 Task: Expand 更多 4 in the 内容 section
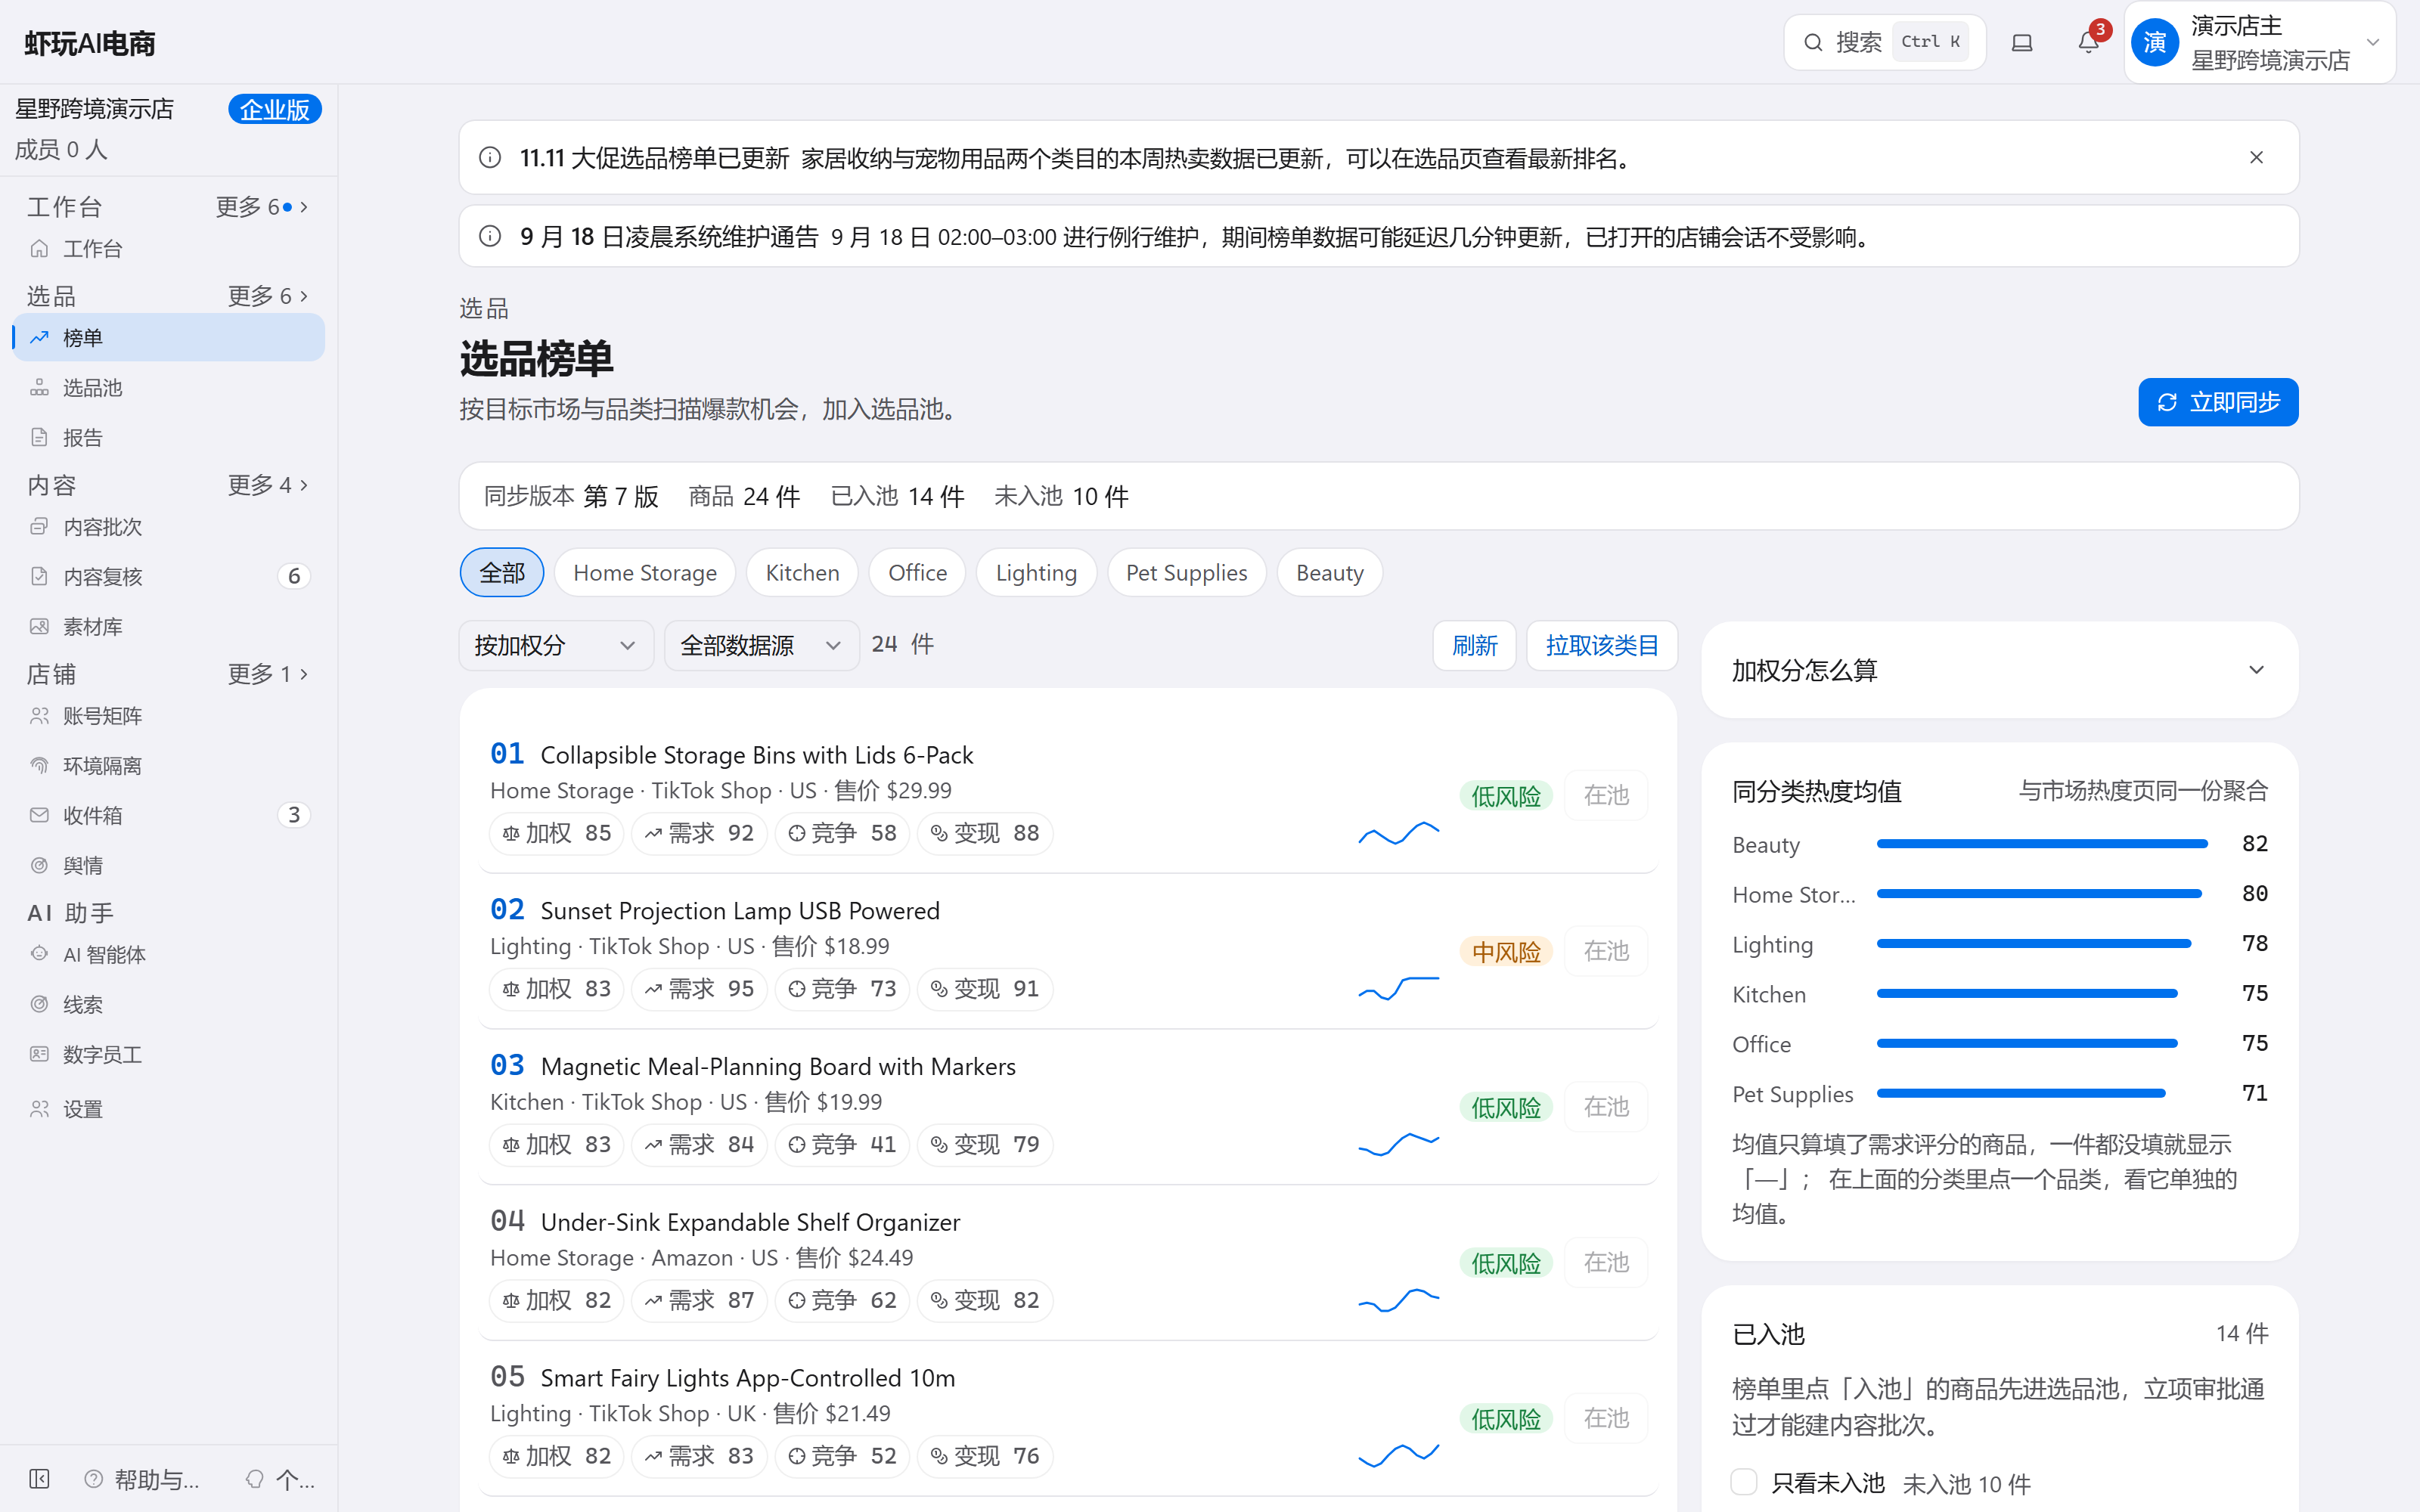267,485
